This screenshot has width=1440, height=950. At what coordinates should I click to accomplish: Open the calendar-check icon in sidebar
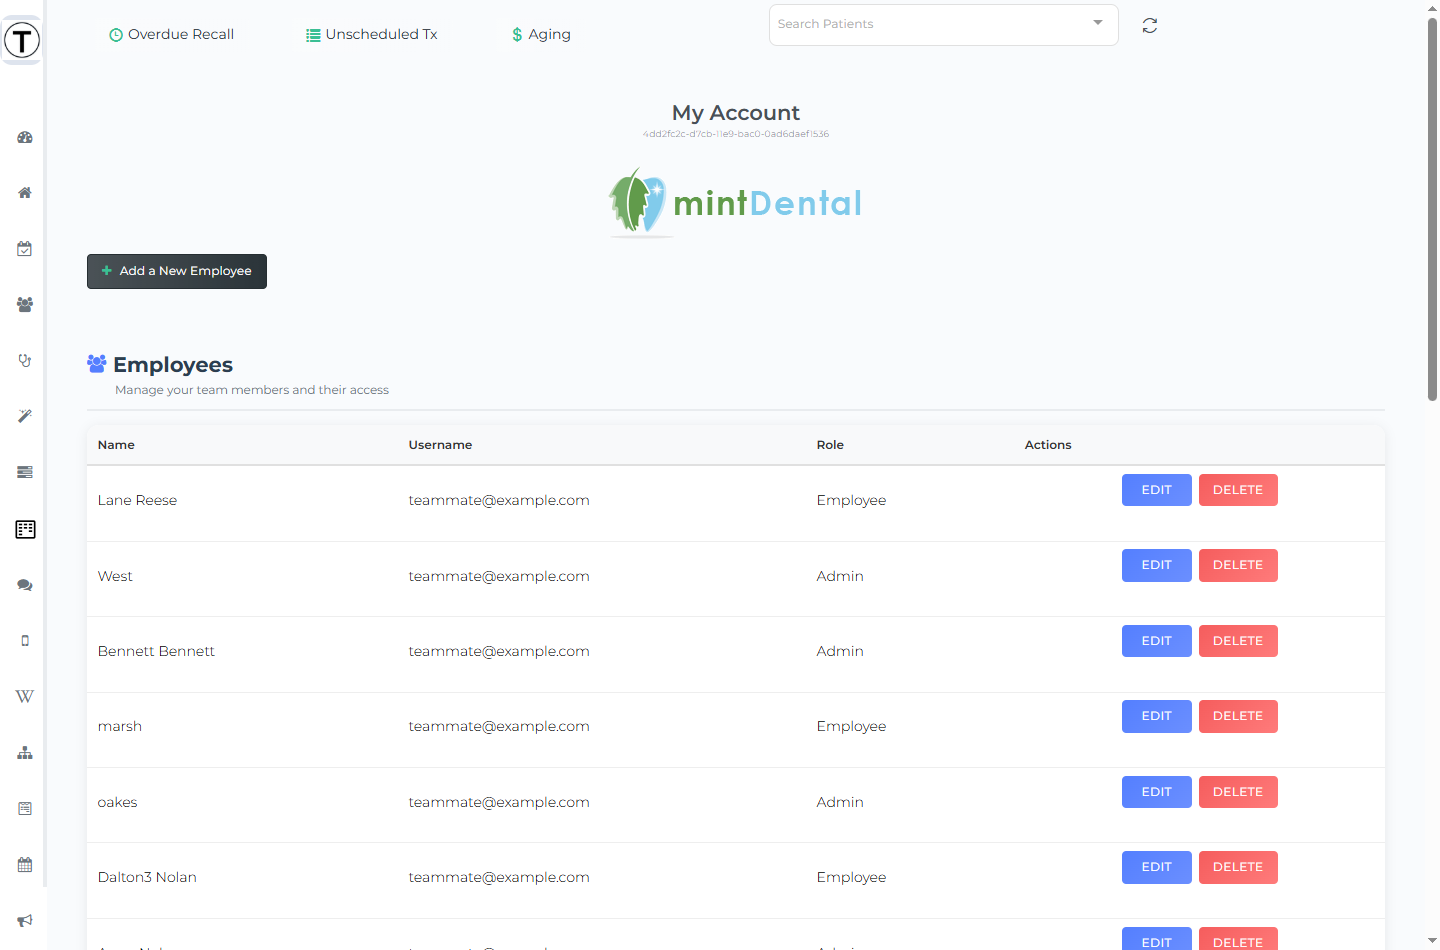click(25, 249)
